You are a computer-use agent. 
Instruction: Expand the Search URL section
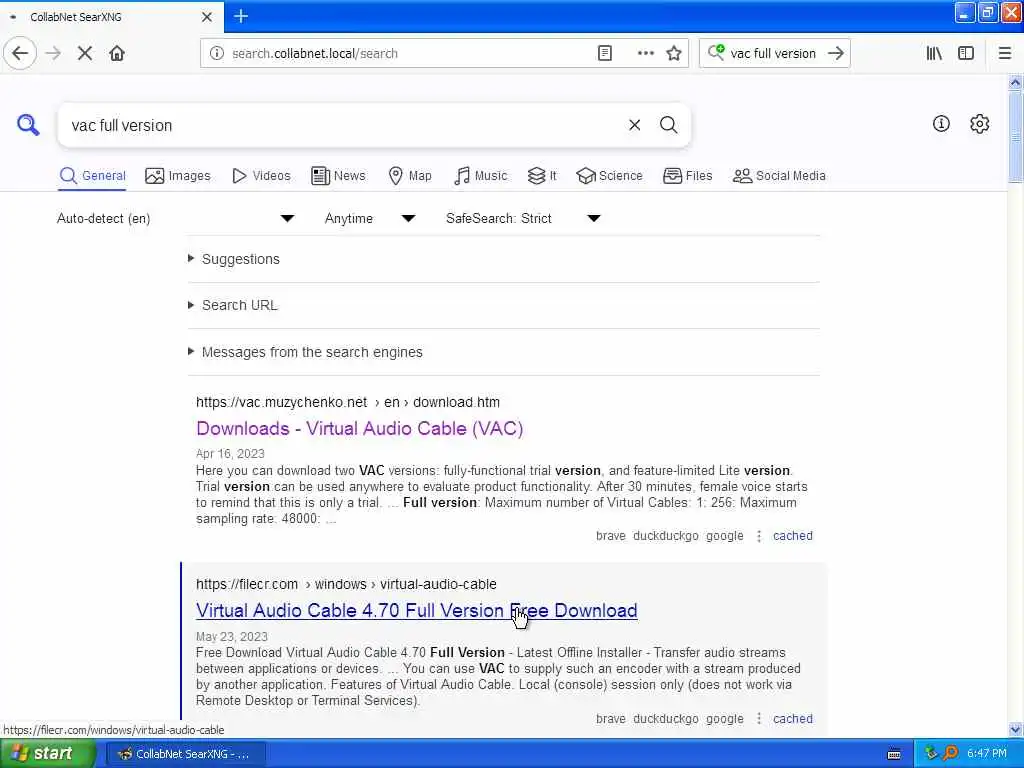click(x=239, y=305)
